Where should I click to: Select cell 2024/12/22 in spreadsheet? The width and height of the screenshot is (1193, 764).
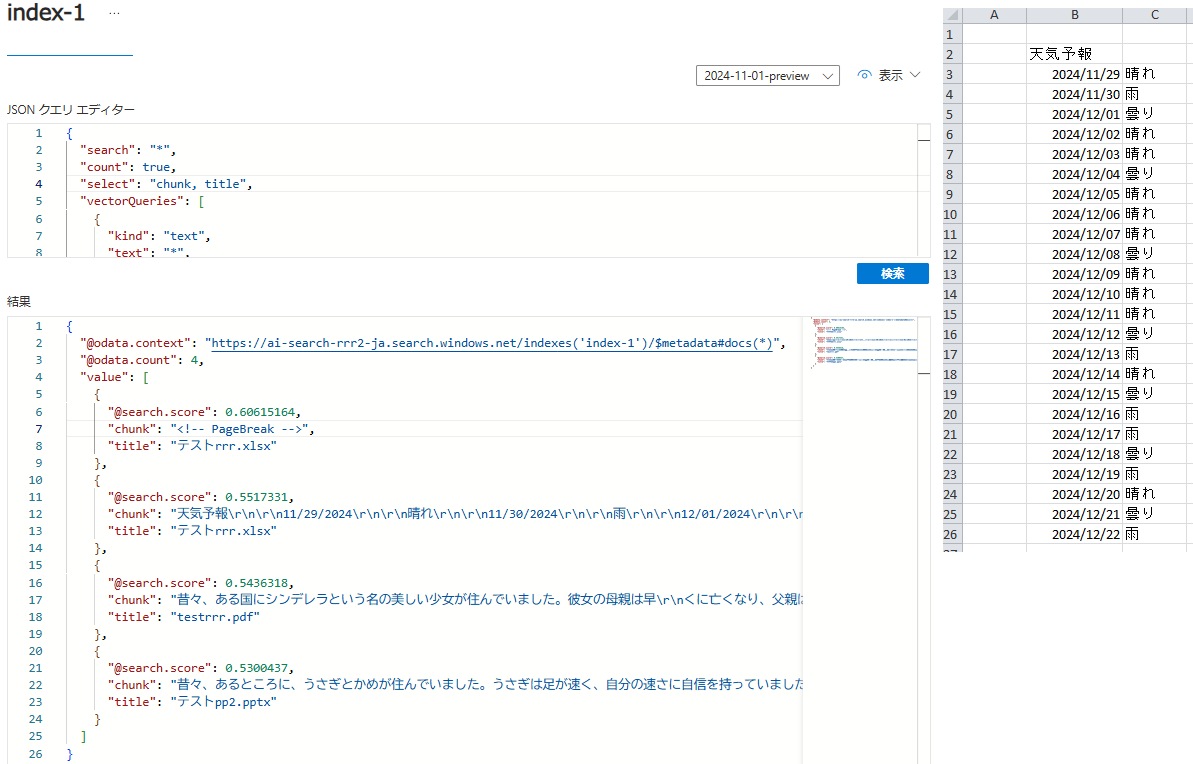pos(1074,534)
